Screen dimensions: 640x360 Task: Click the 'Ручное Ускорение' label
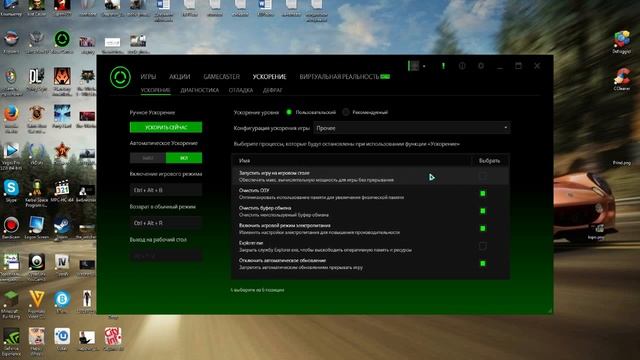pyautogui.click(x=152, y=113)
